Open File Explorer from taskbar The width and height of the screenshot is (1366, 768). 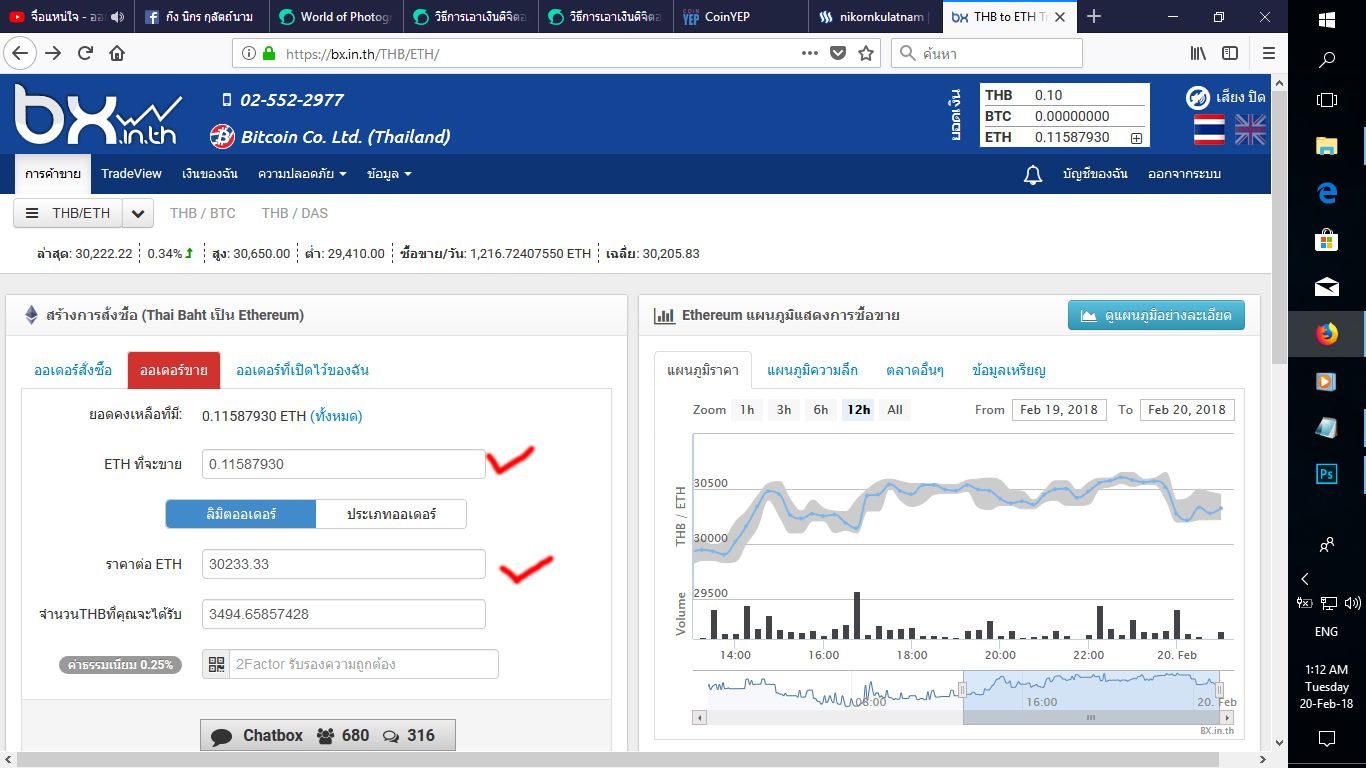point(1327,146)
